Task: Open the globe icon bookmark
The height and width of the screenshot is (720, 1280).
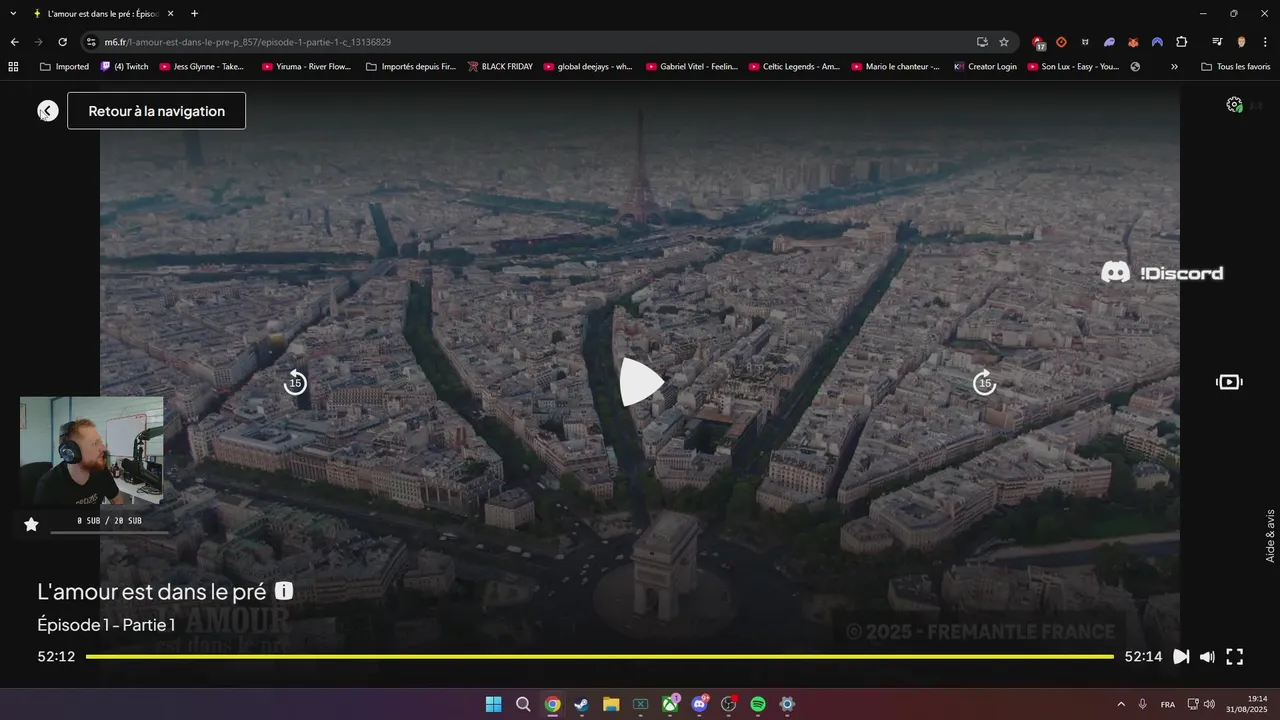Action: click(x=1135, y=67)
